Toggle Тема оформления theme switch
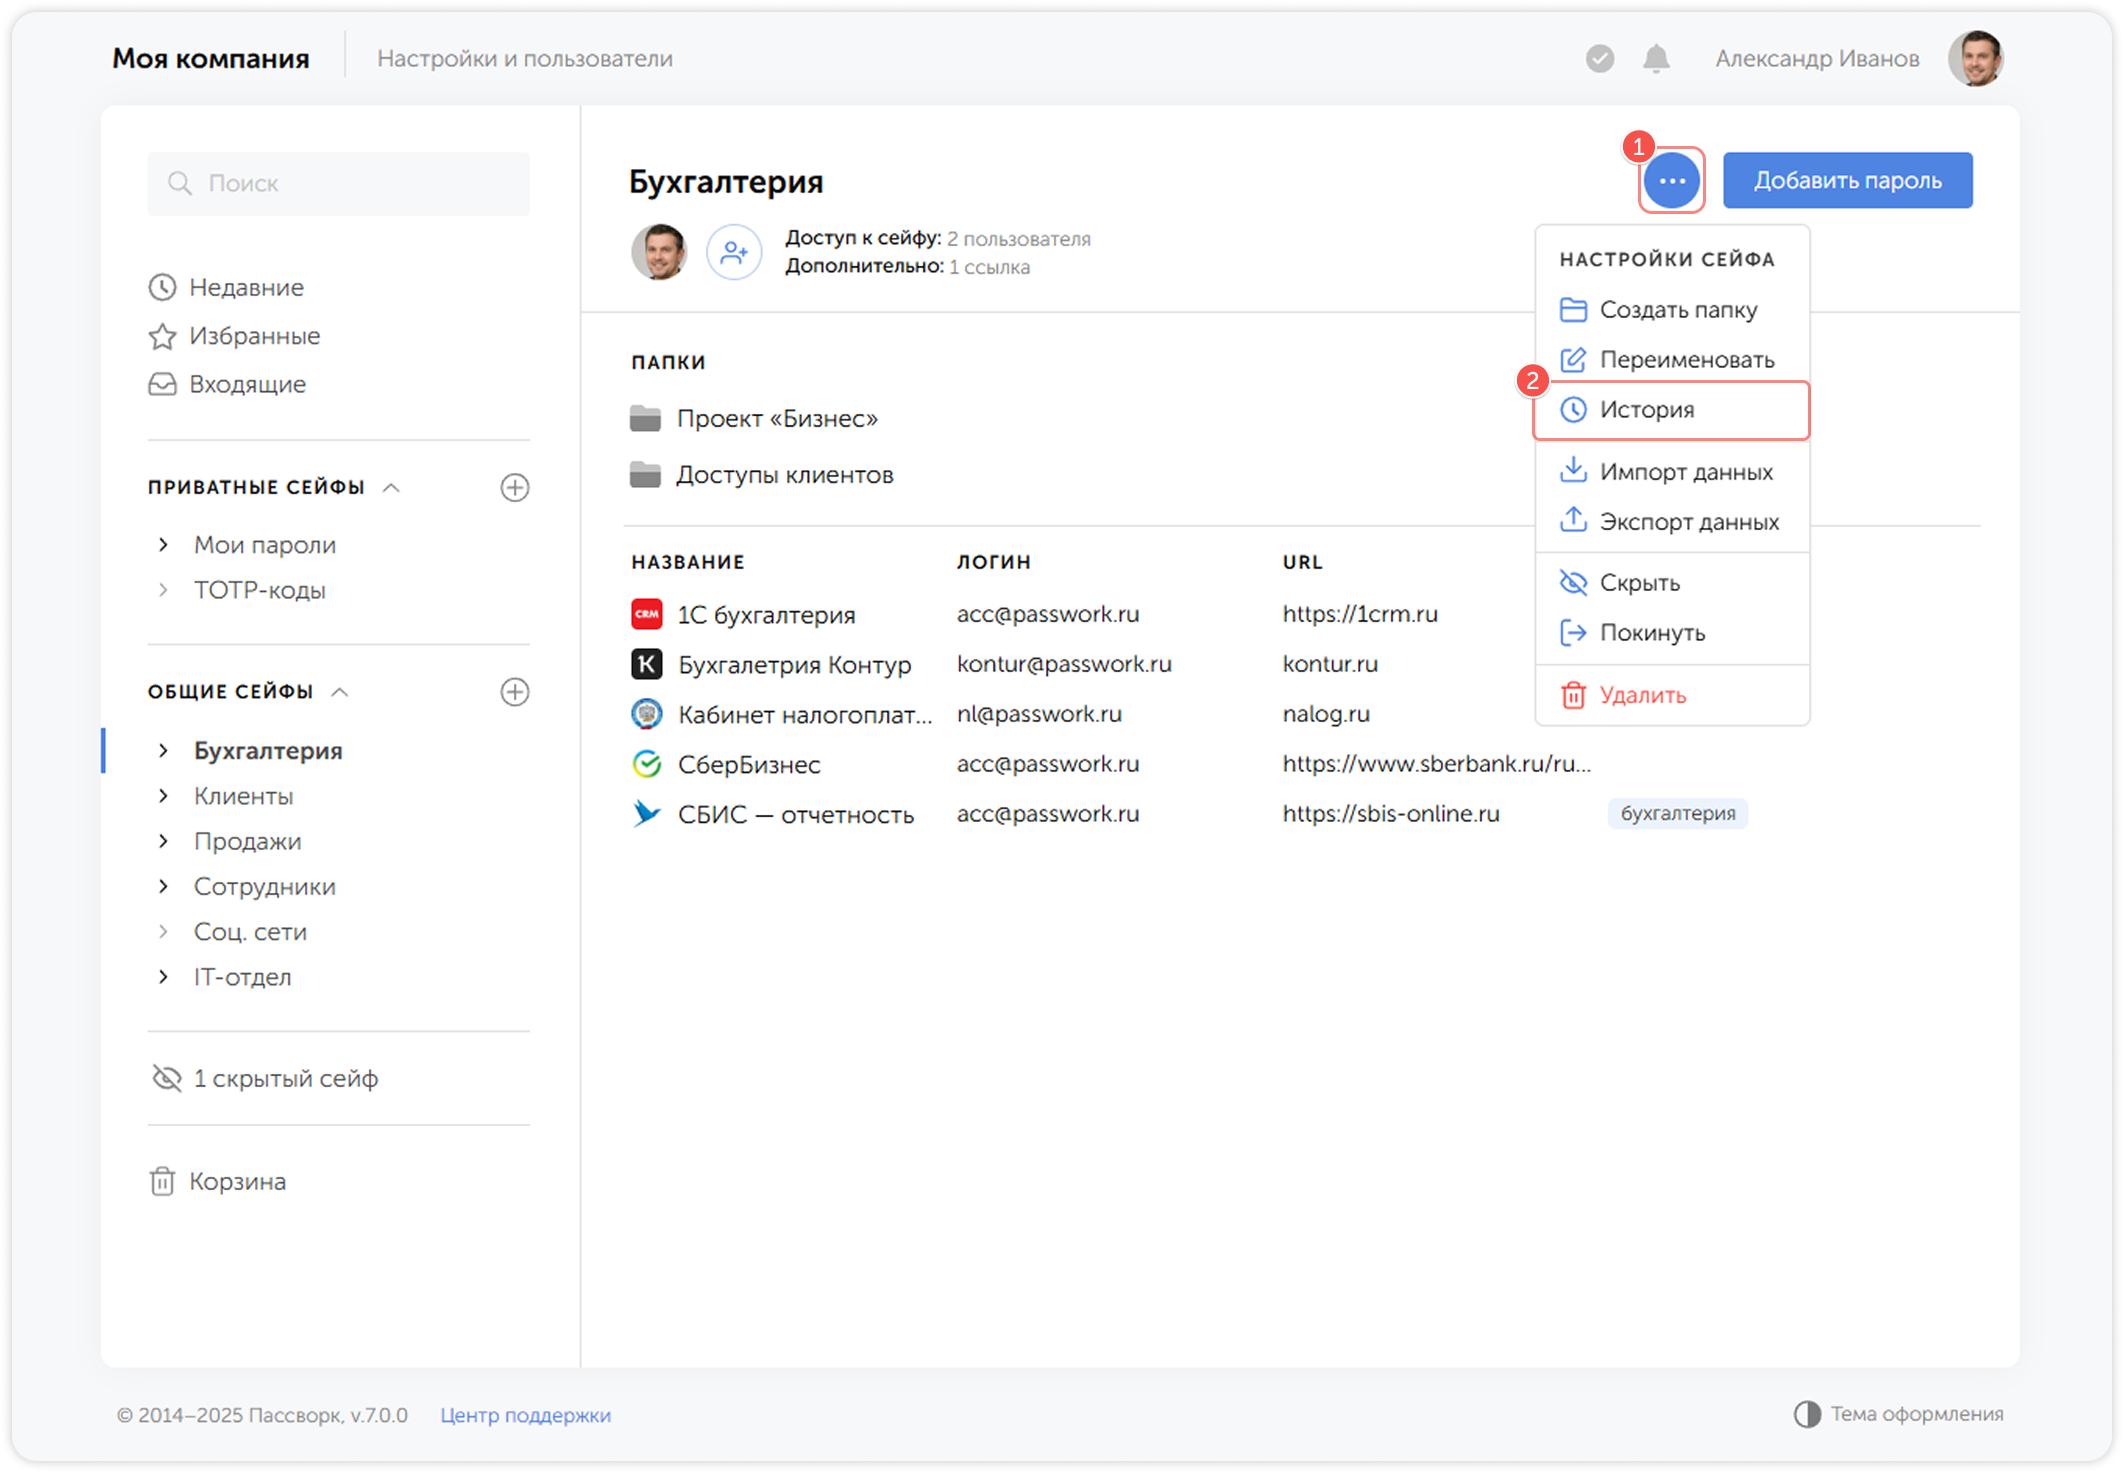The width and height of the screenshot is (2124, 1473). (1898, 1414)
